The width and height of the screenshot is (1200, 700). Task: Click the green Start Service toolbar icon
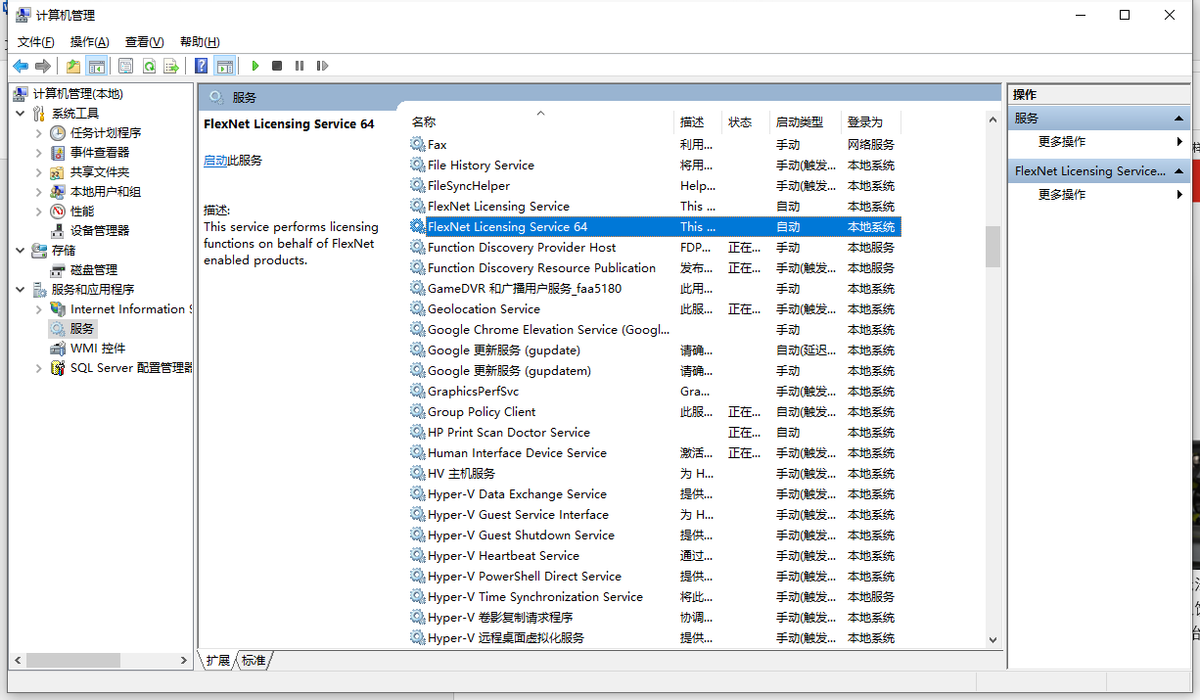(256, 66)
